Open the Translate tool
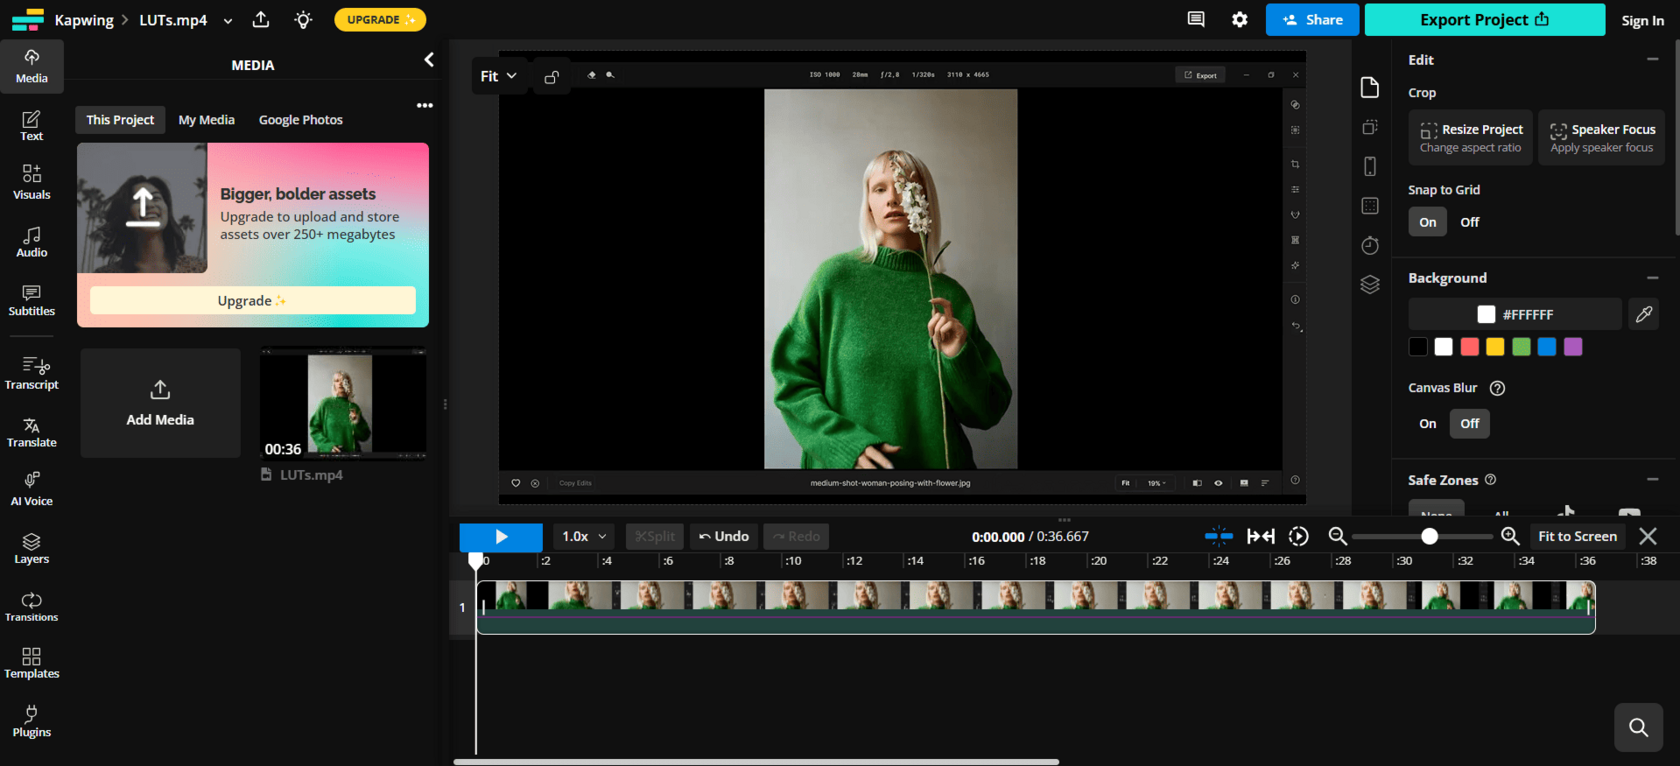 pyautogui.click(x=31, y=432)
